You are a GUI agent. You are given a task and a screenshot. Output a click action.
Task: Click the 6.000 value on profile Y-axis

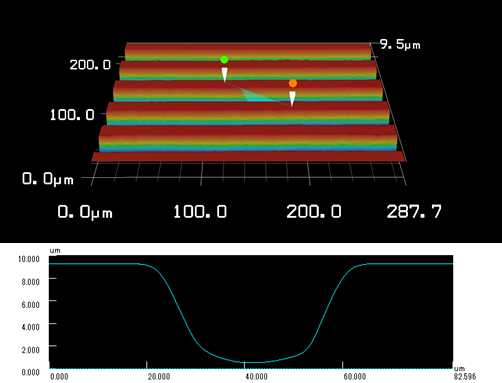tap(30, 304)
